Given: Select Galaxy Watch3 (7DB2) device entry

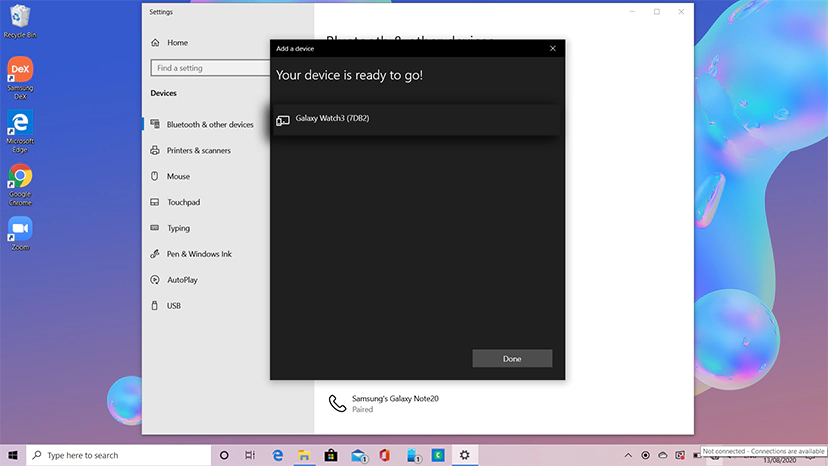Looking at the screenshot, I should tap(416, 119).
